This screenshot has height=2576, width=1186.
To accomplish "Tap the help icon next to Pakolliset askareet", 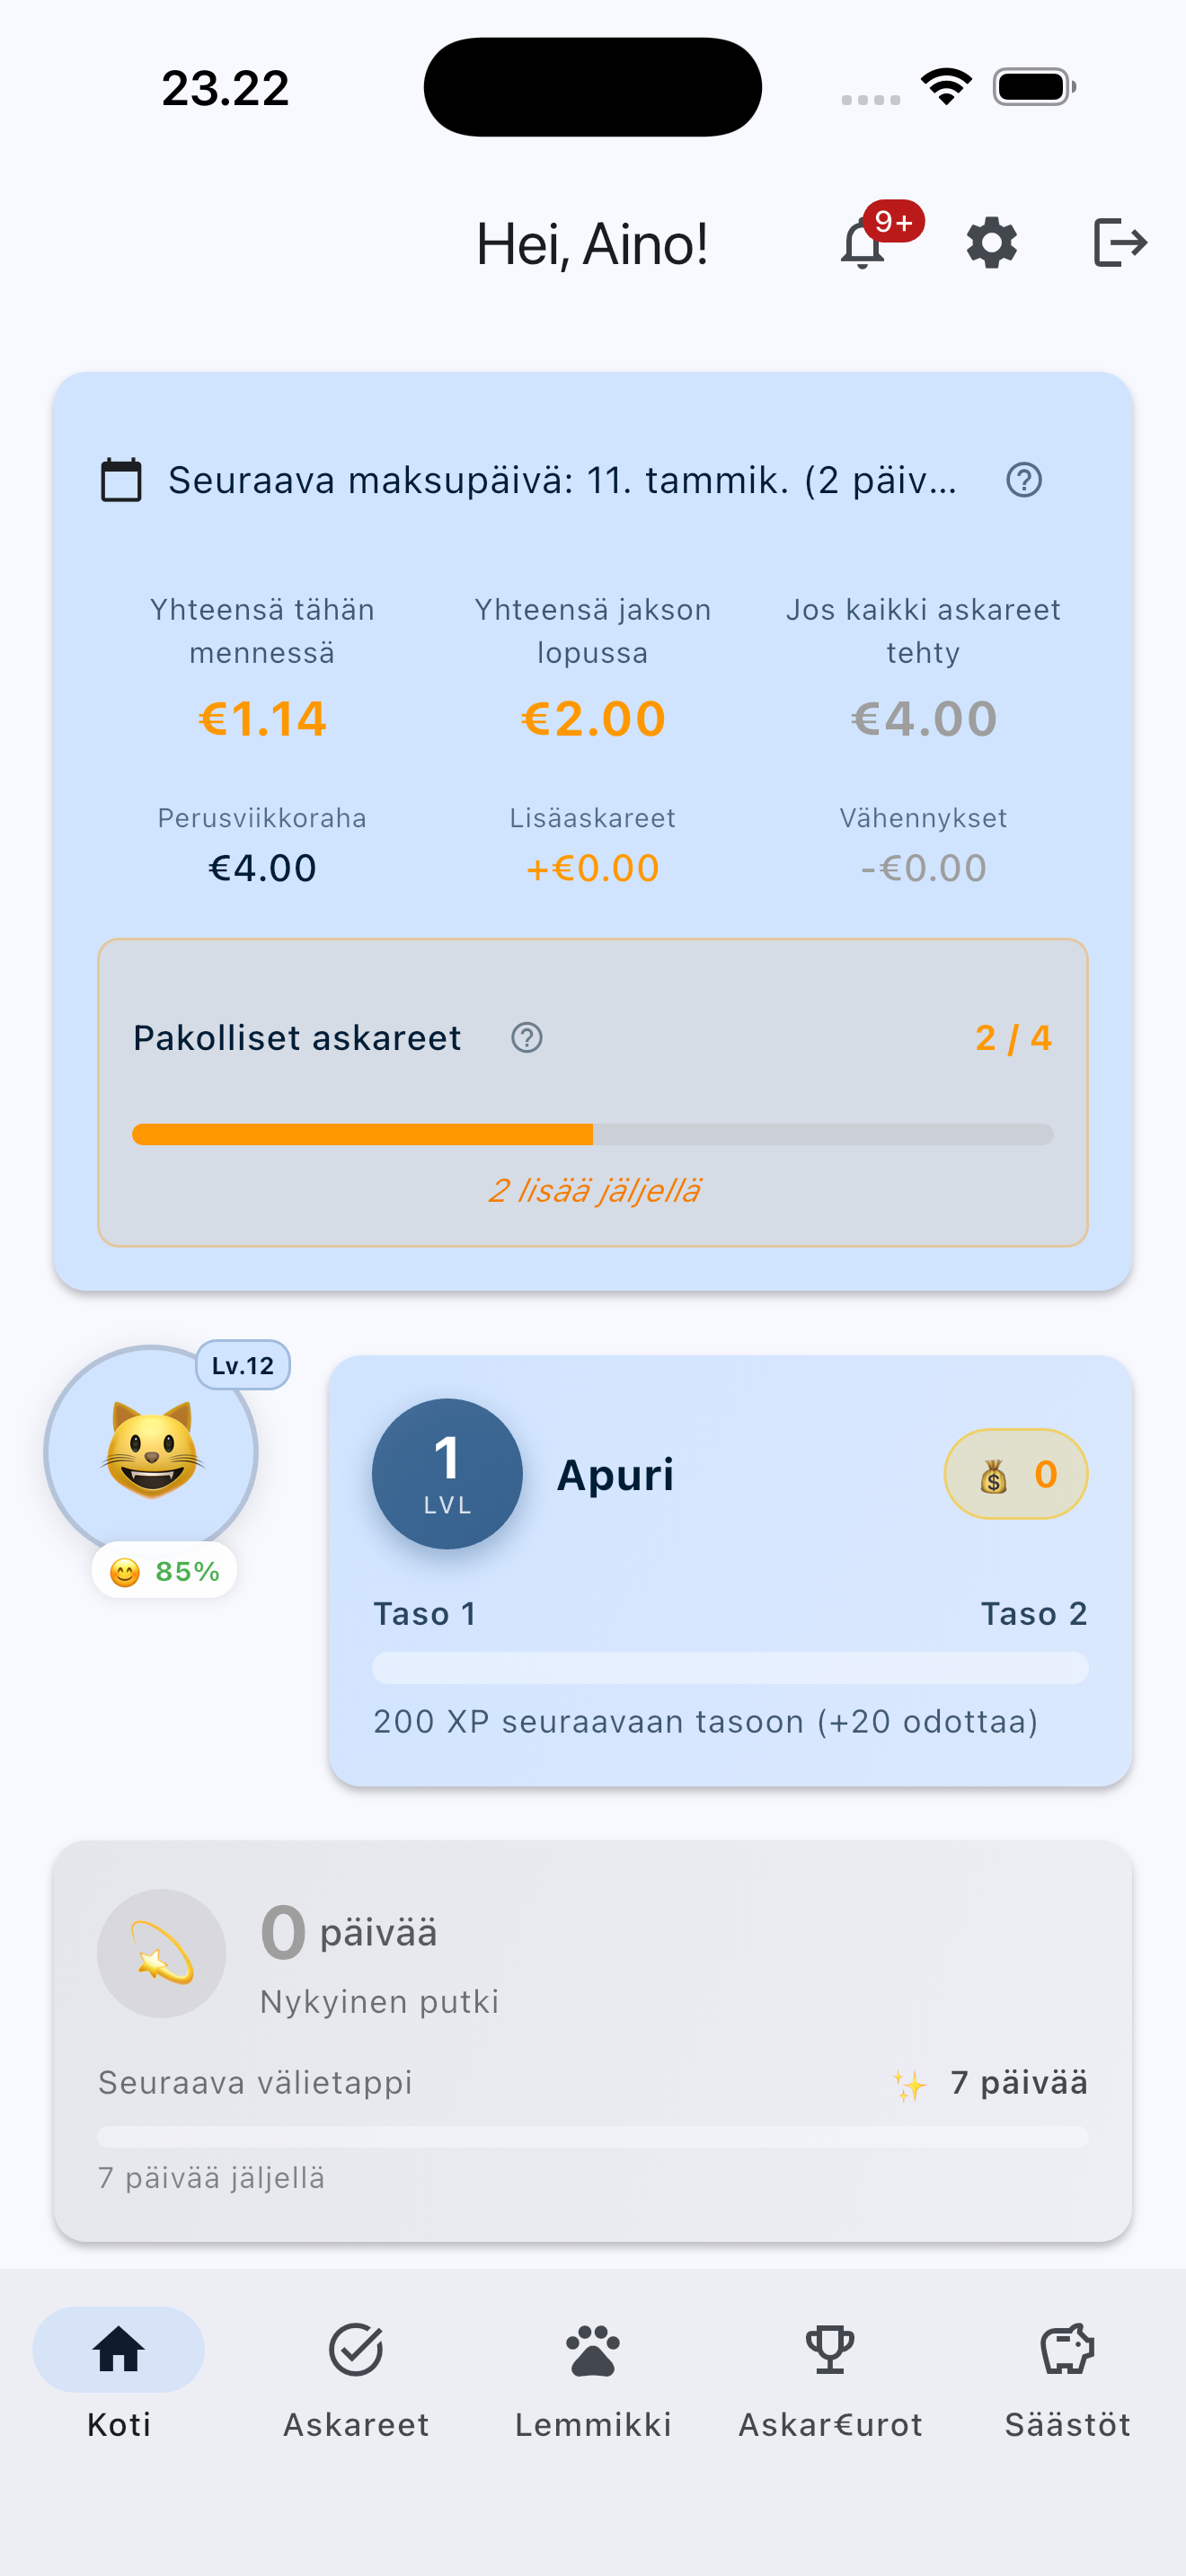I will (x=527, y=1038).
